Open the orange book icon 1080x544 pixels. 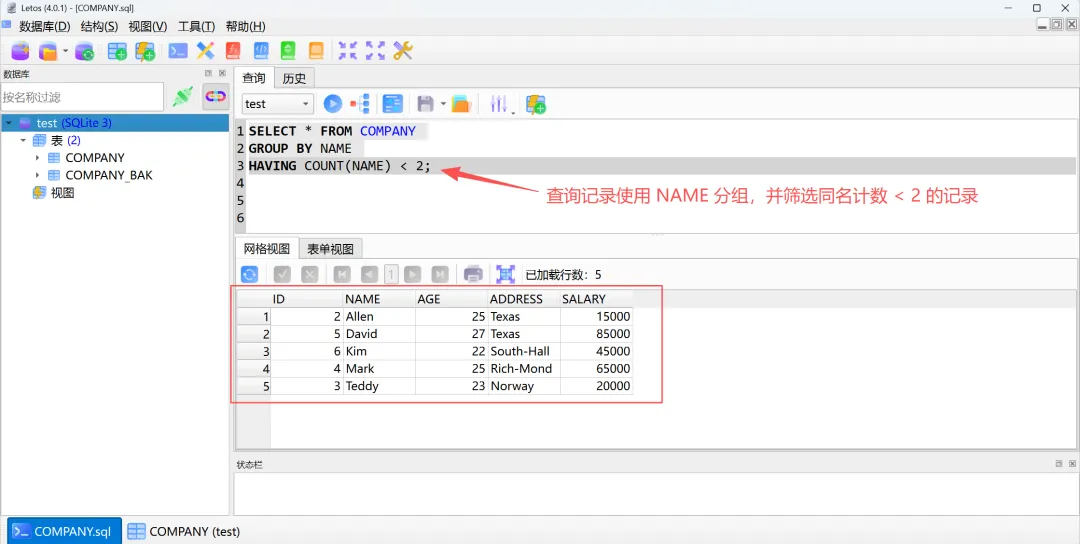tap(315, 50)
